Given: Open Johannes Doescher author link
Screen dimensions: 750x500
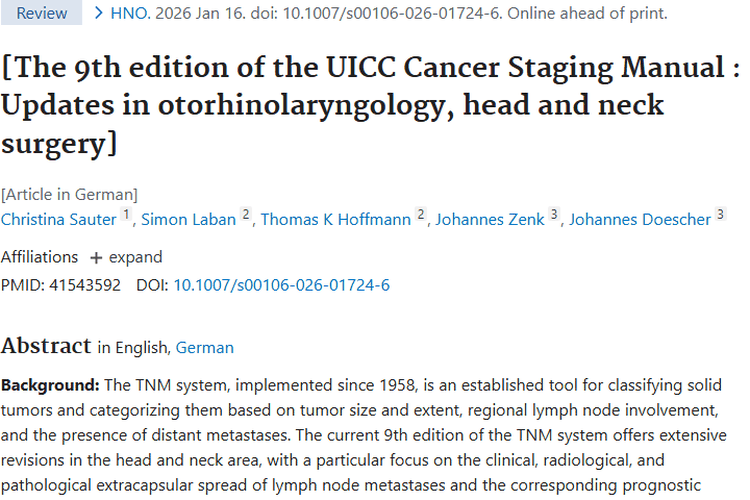Looking at the screenshot, I should (640, 219).
